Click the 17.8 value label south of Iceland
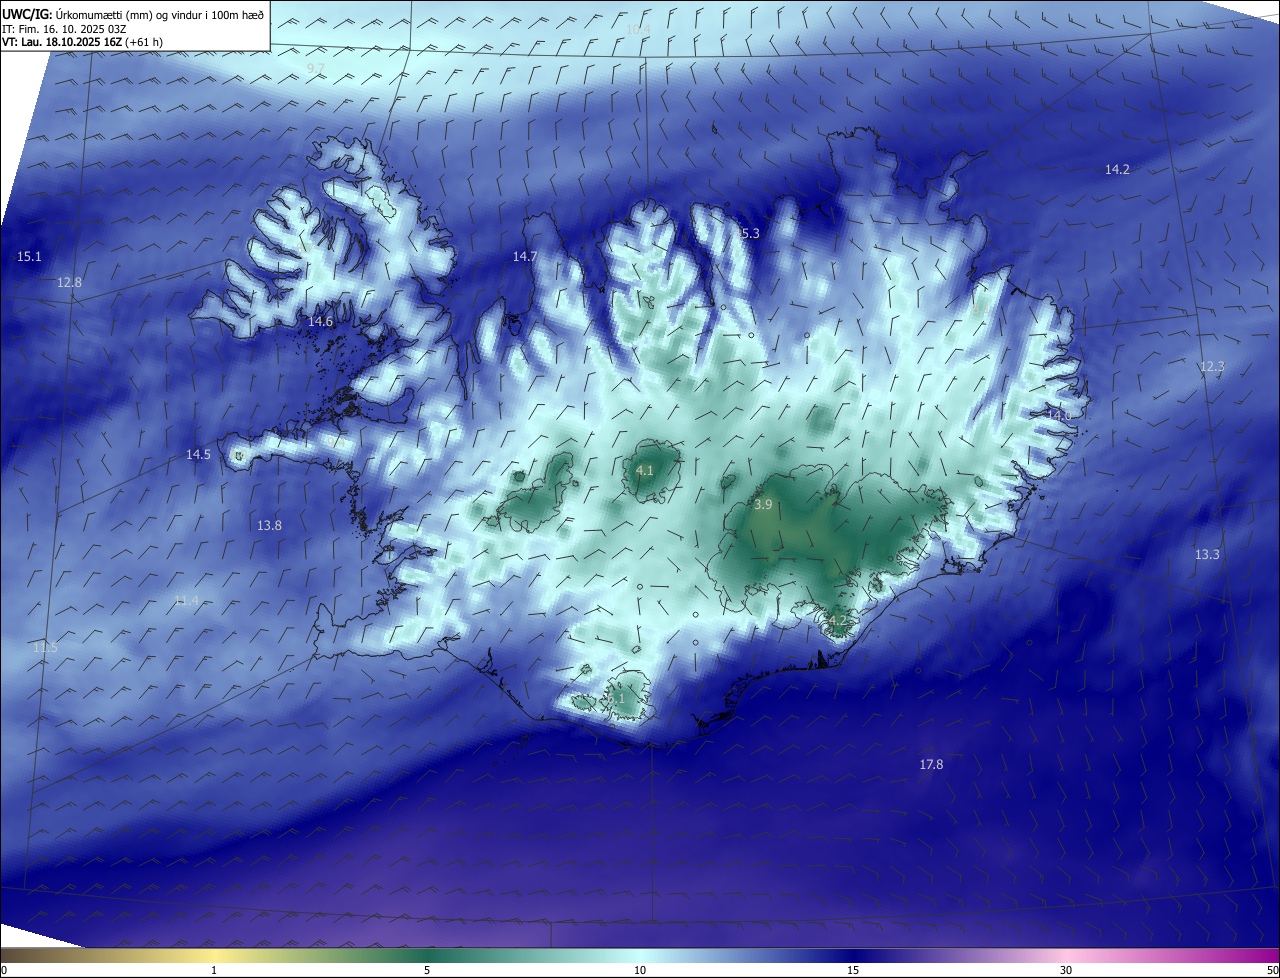 pos(931,765)
